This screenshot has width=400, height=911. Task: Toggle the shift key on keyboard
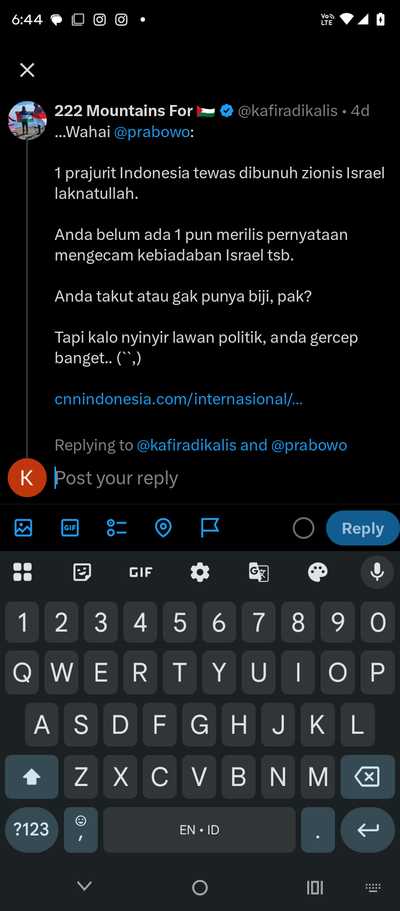point(32,777)
